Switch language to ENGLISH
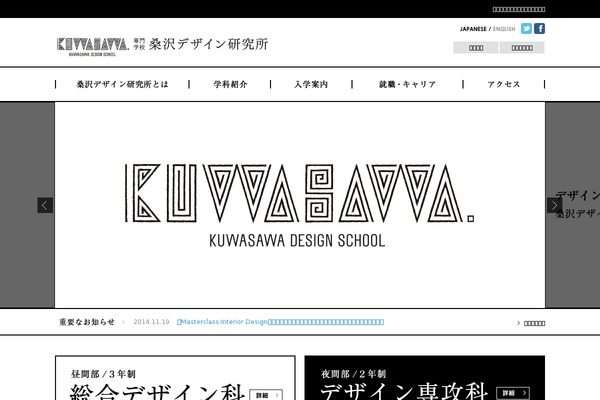The image size is (600, 400). 504,29
